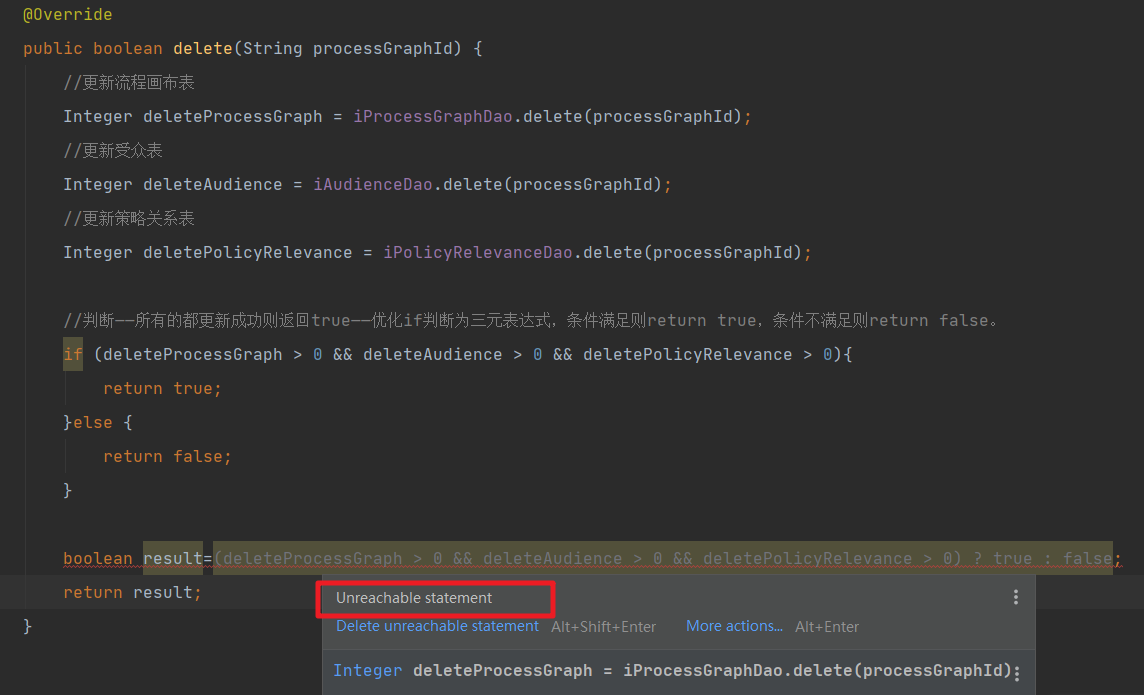Click the return result; statement
This screenshot has width=1144, height=695.
pos(132,592)
